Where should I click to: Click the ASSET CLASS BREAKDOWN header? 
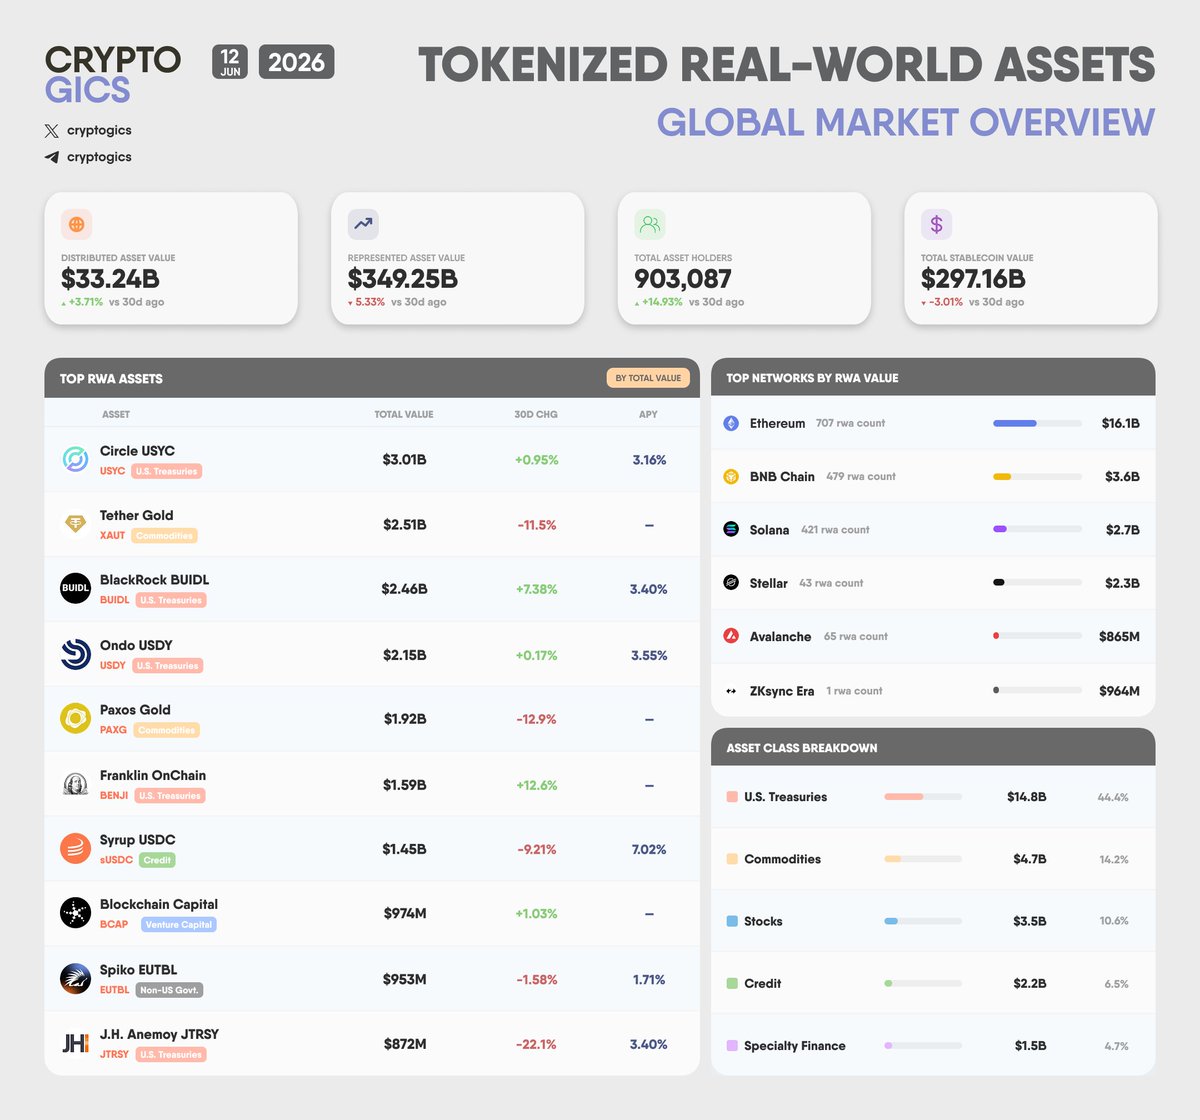[x=802, y=748]
